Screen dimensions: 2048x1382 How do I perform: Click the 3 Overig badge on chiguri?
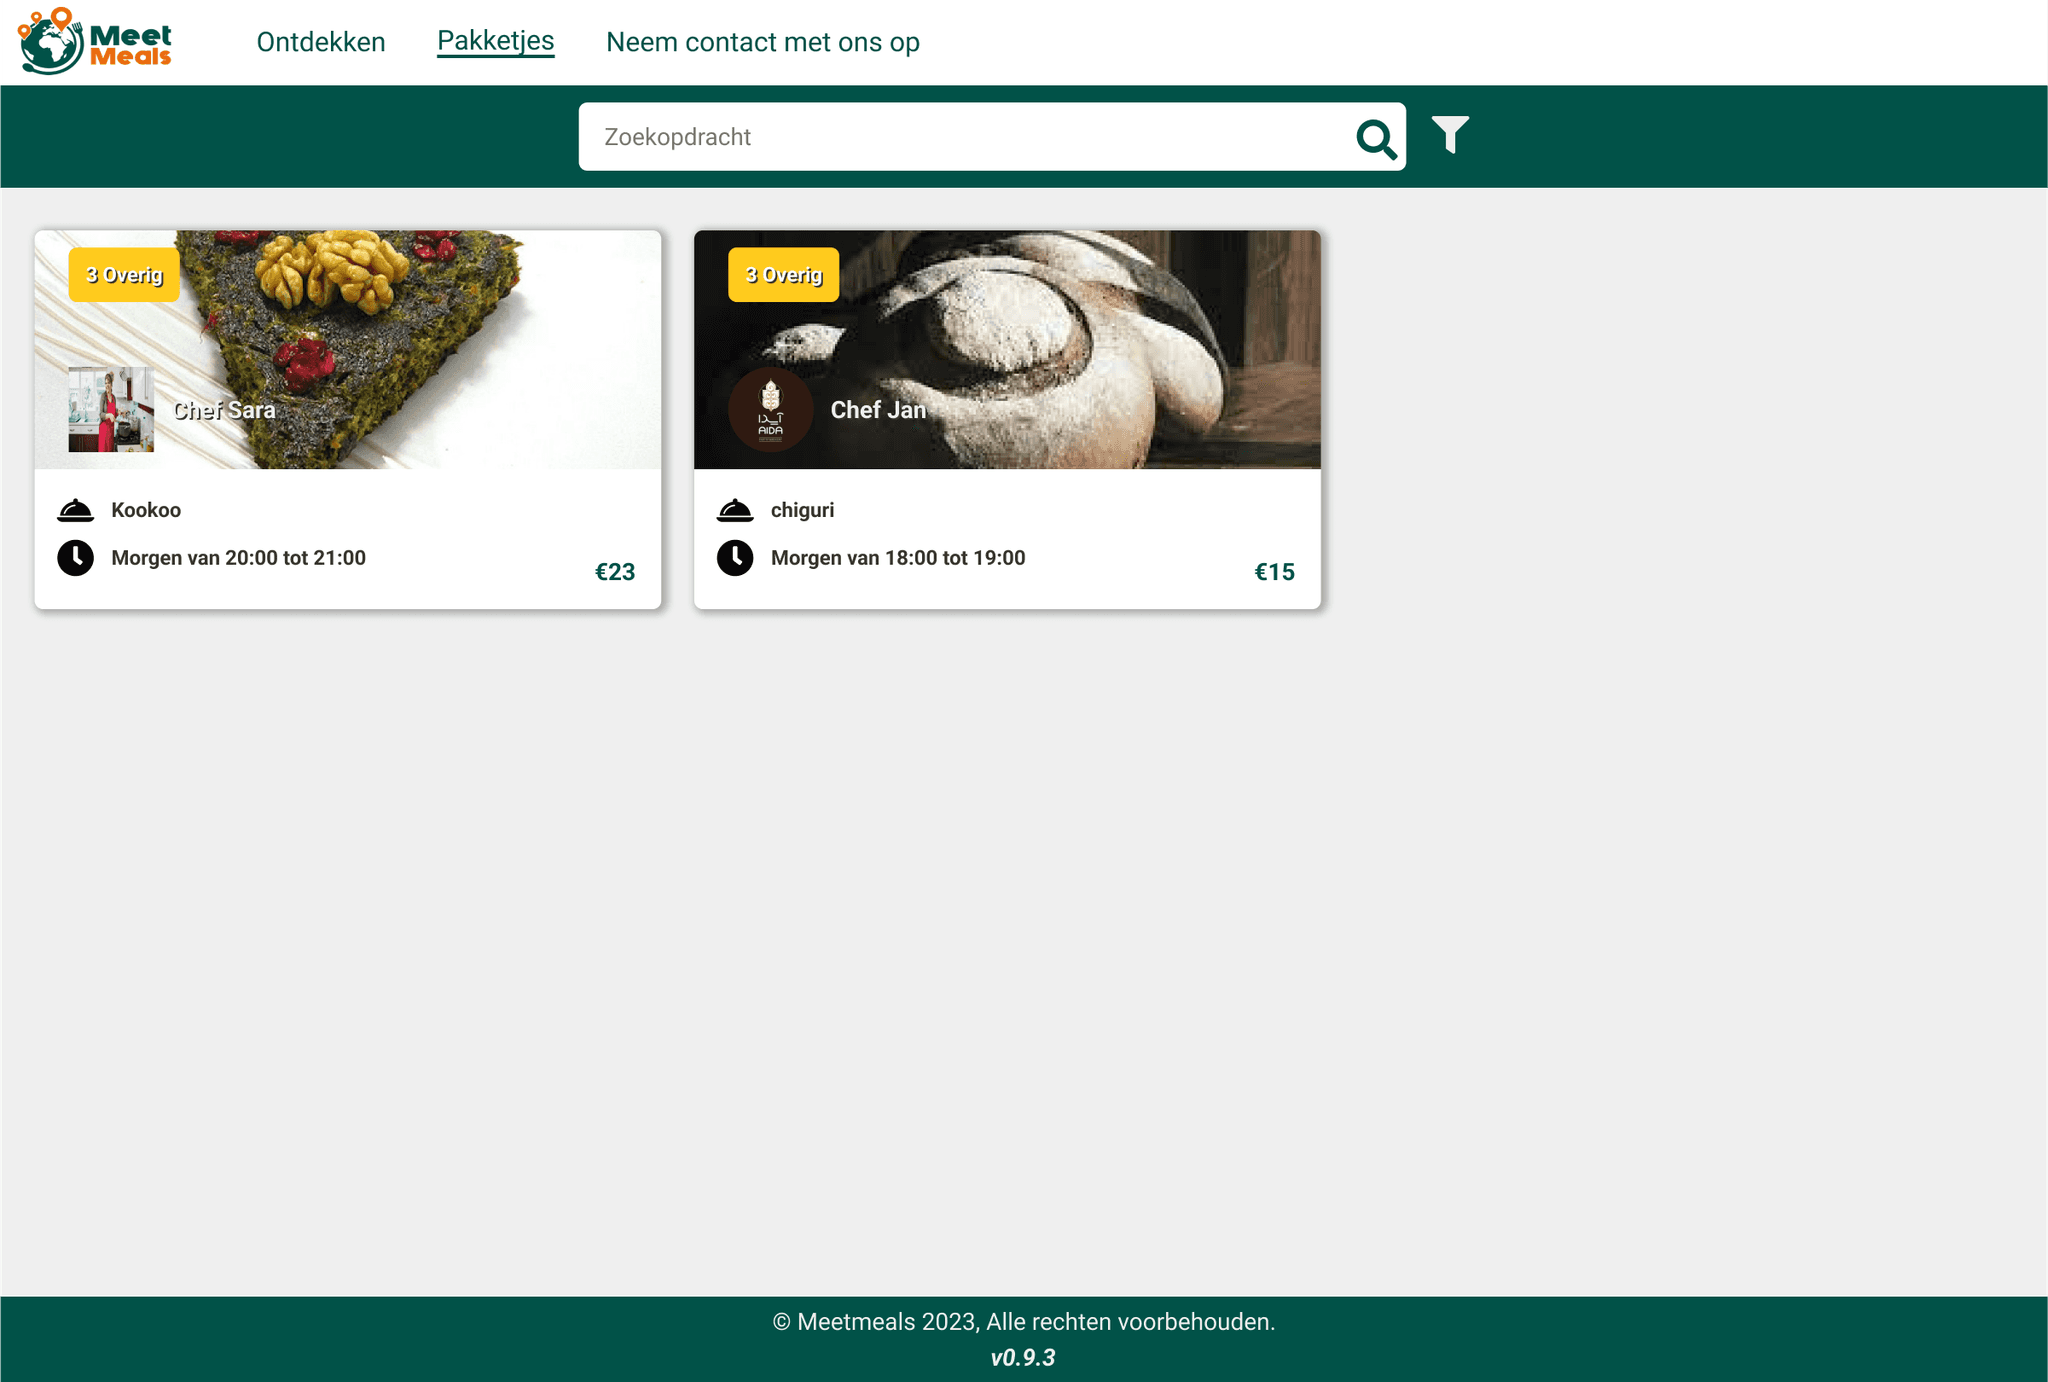(x=783, y=275)
